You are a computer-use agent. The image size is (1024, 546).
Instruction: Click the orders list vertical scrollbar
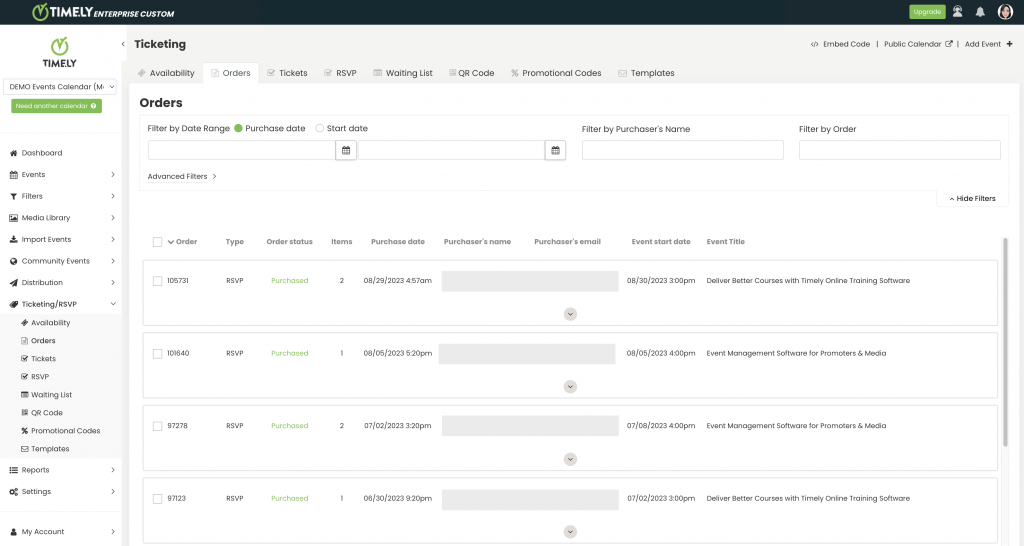(1005, 342)
